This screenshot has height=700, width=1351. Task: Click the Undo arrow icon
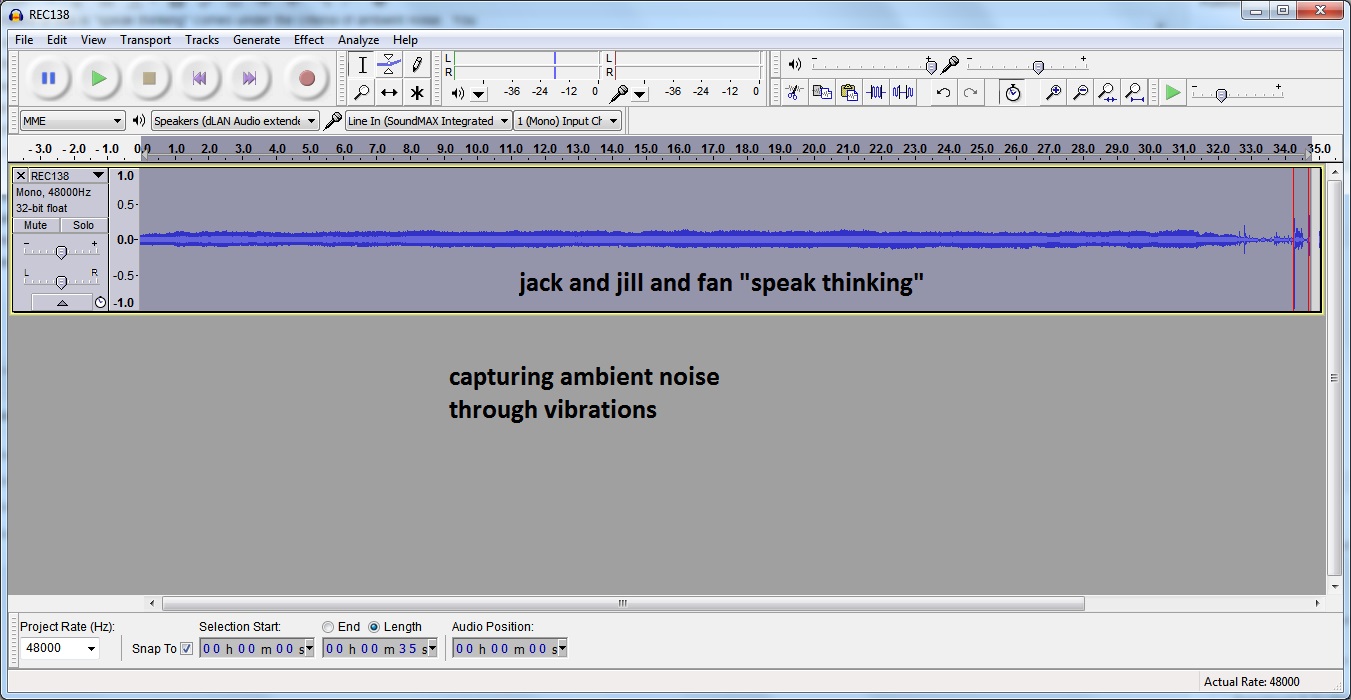(943, 93)
